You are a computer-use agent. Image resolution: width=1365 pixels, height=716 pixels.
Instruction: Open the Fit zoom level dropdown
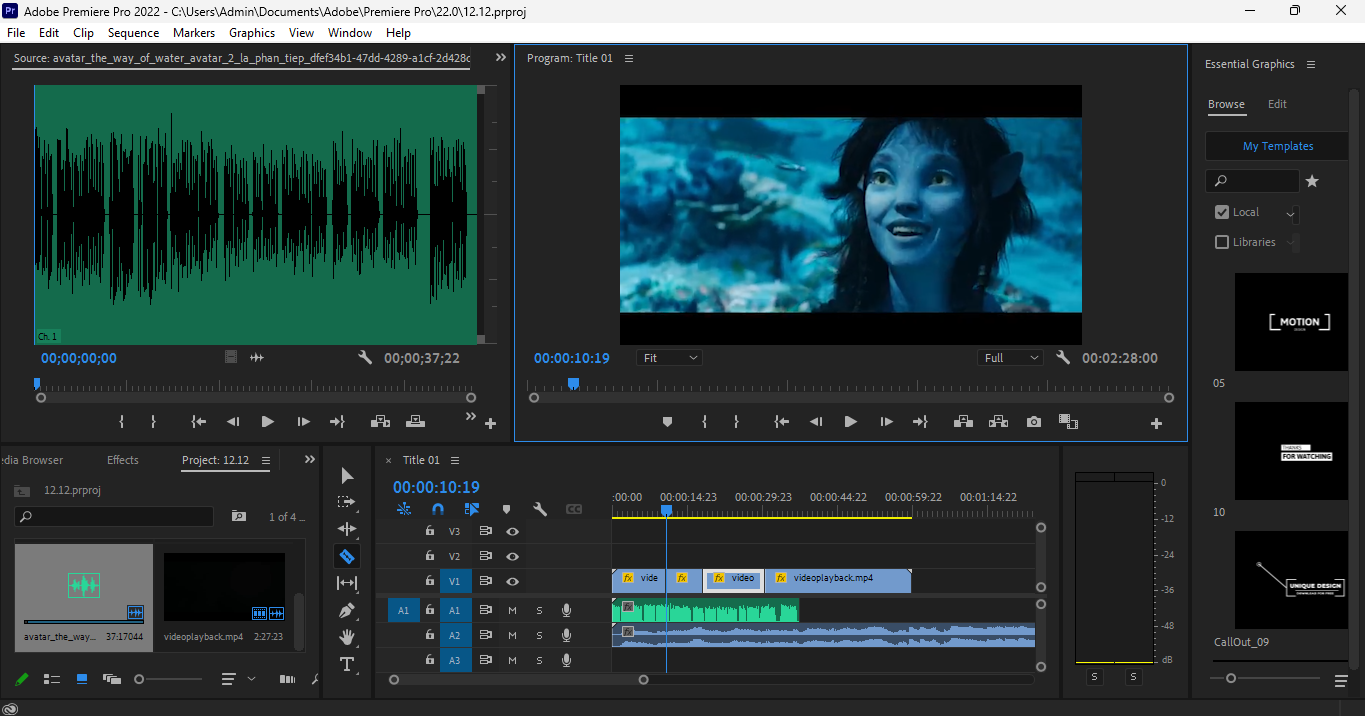669,358
